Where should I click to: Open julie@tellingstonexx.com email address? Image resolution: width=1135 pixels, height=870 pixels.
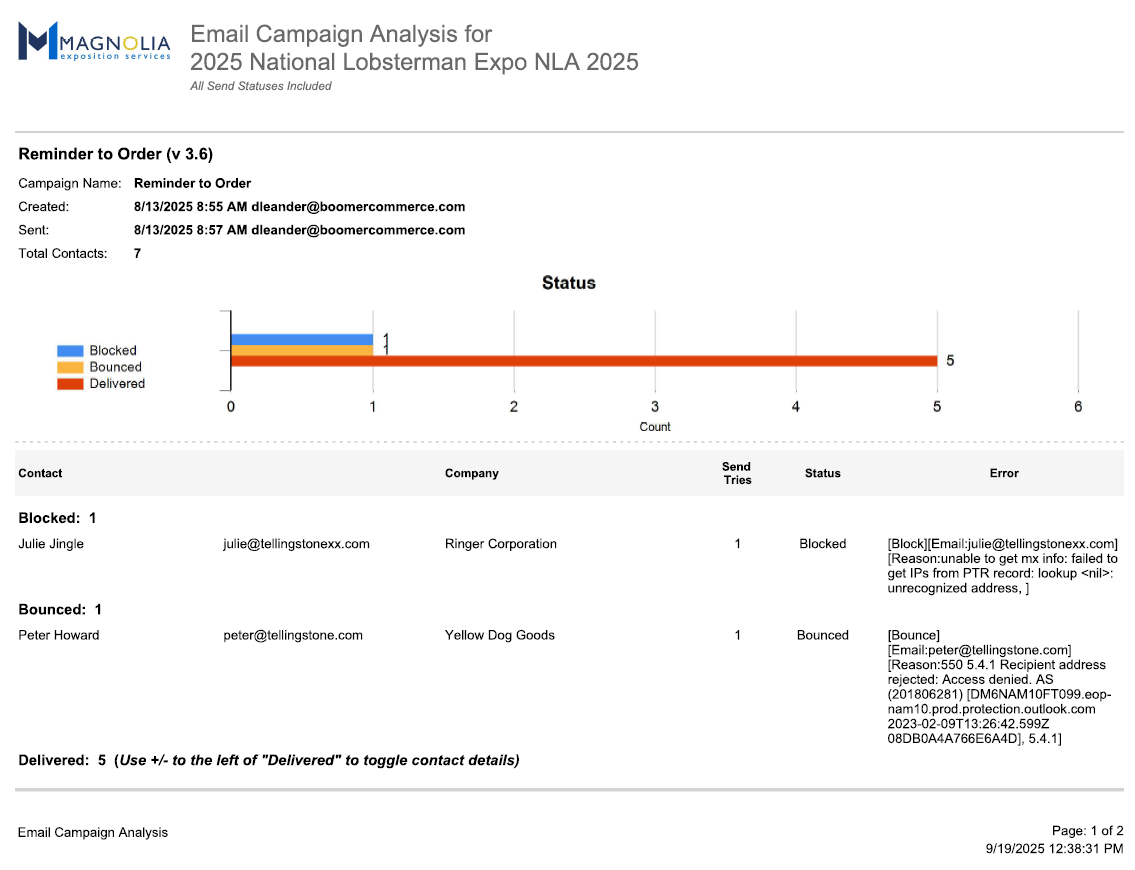[x=296, y=544]
